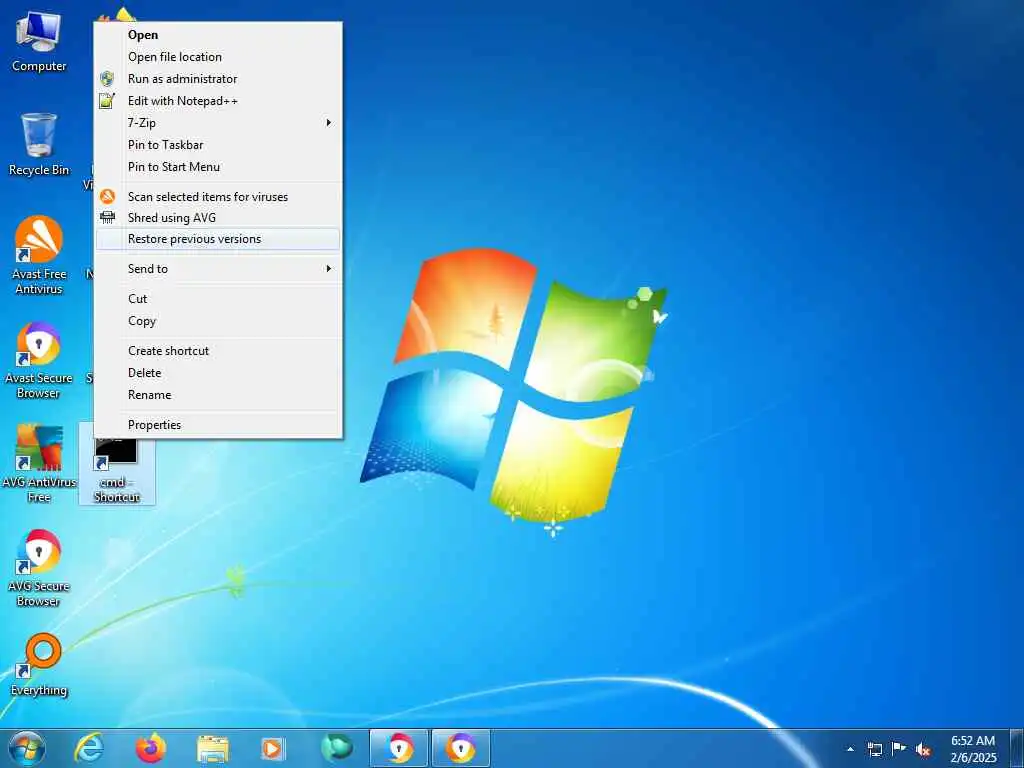Open Windows Media Player from the taskbar
1024x768 pixels.
point(273,748)
